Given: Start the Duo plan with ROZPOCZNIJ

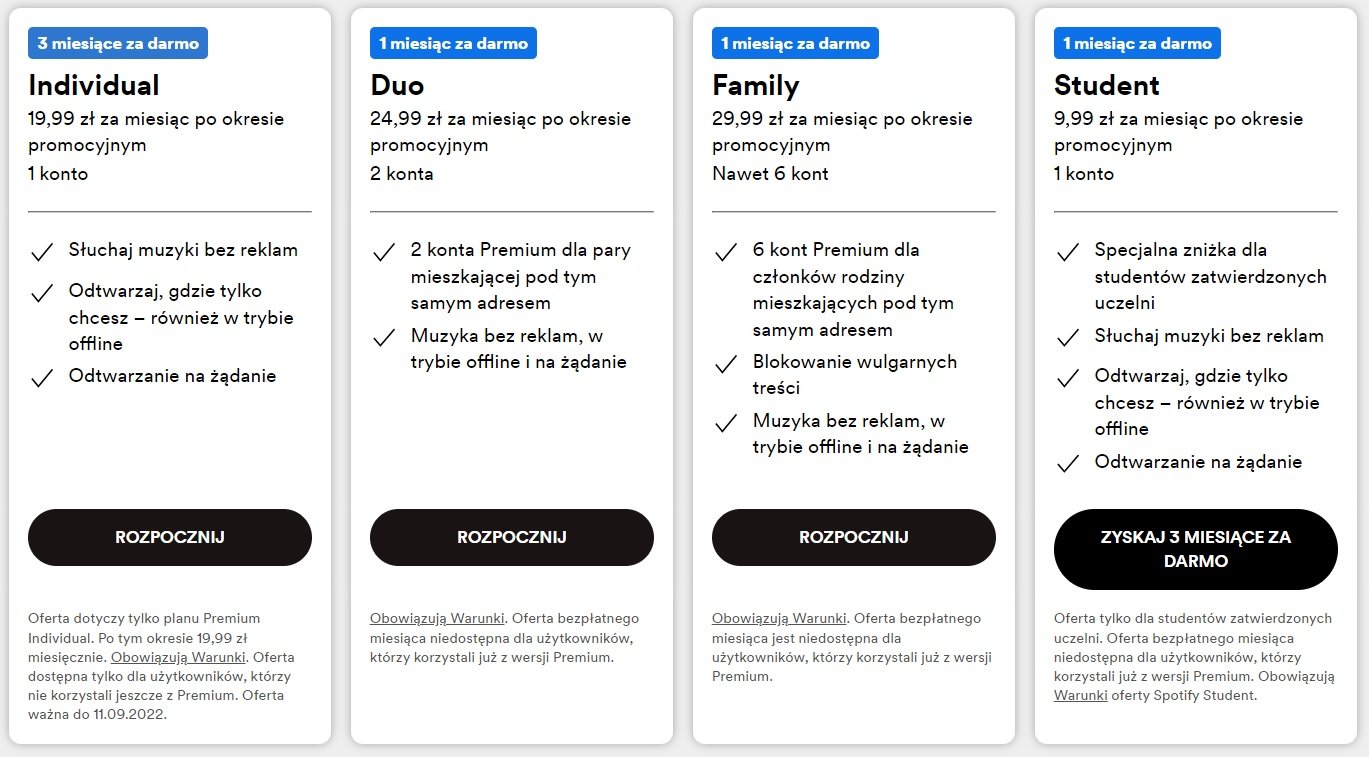Looking at the screenshot, I should (512, 537).
